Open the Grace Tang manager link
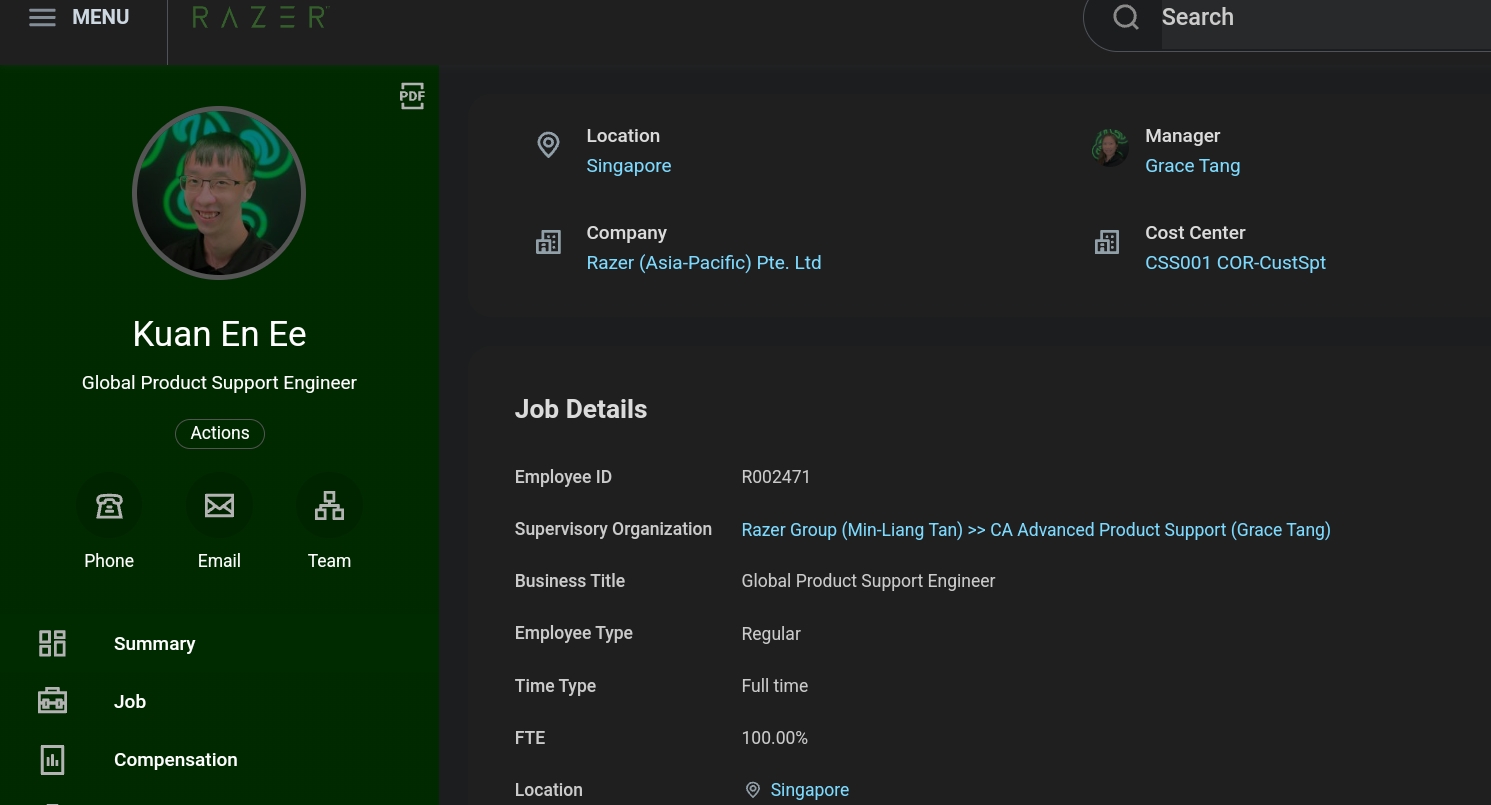This screenshot has width=1491, height=805. pyautogui.click(x=1193, y=166)
